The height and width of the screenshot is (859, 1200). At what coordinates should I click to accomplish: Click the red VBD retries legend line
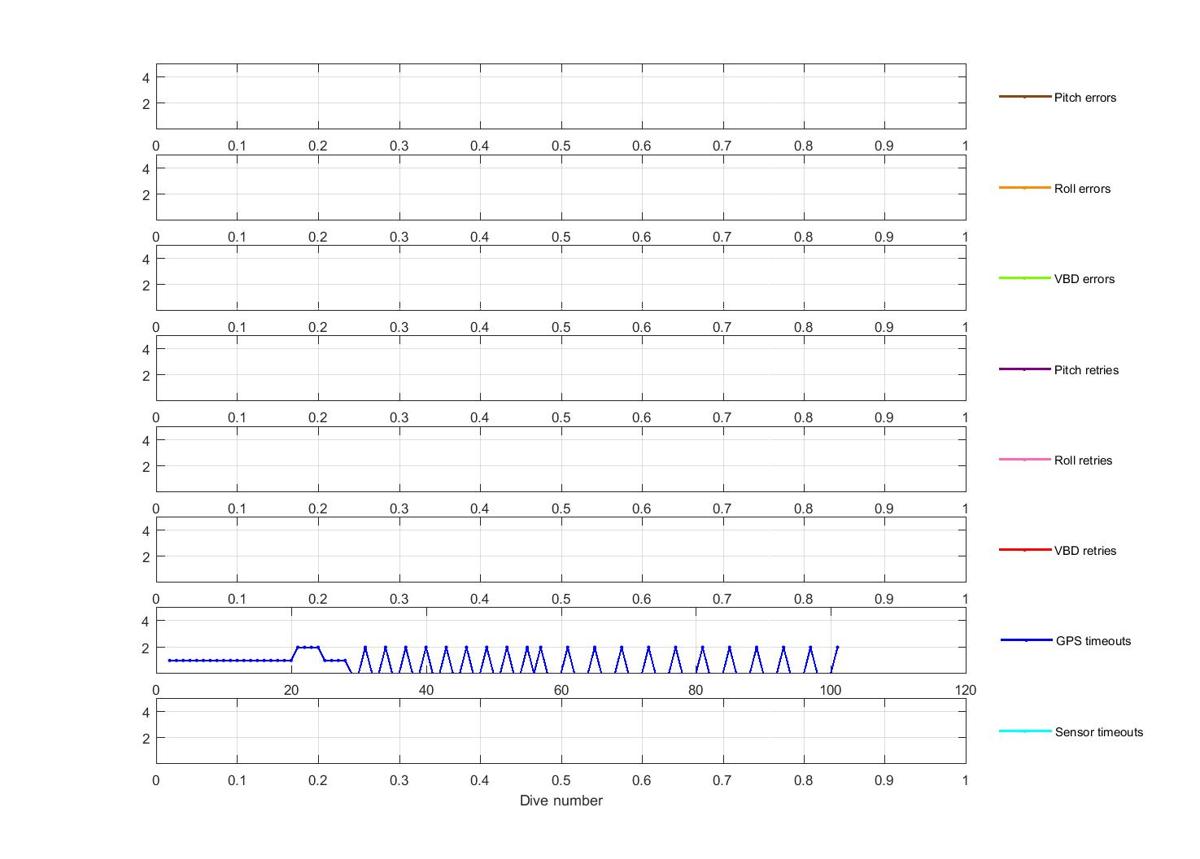click(1025, 550)
